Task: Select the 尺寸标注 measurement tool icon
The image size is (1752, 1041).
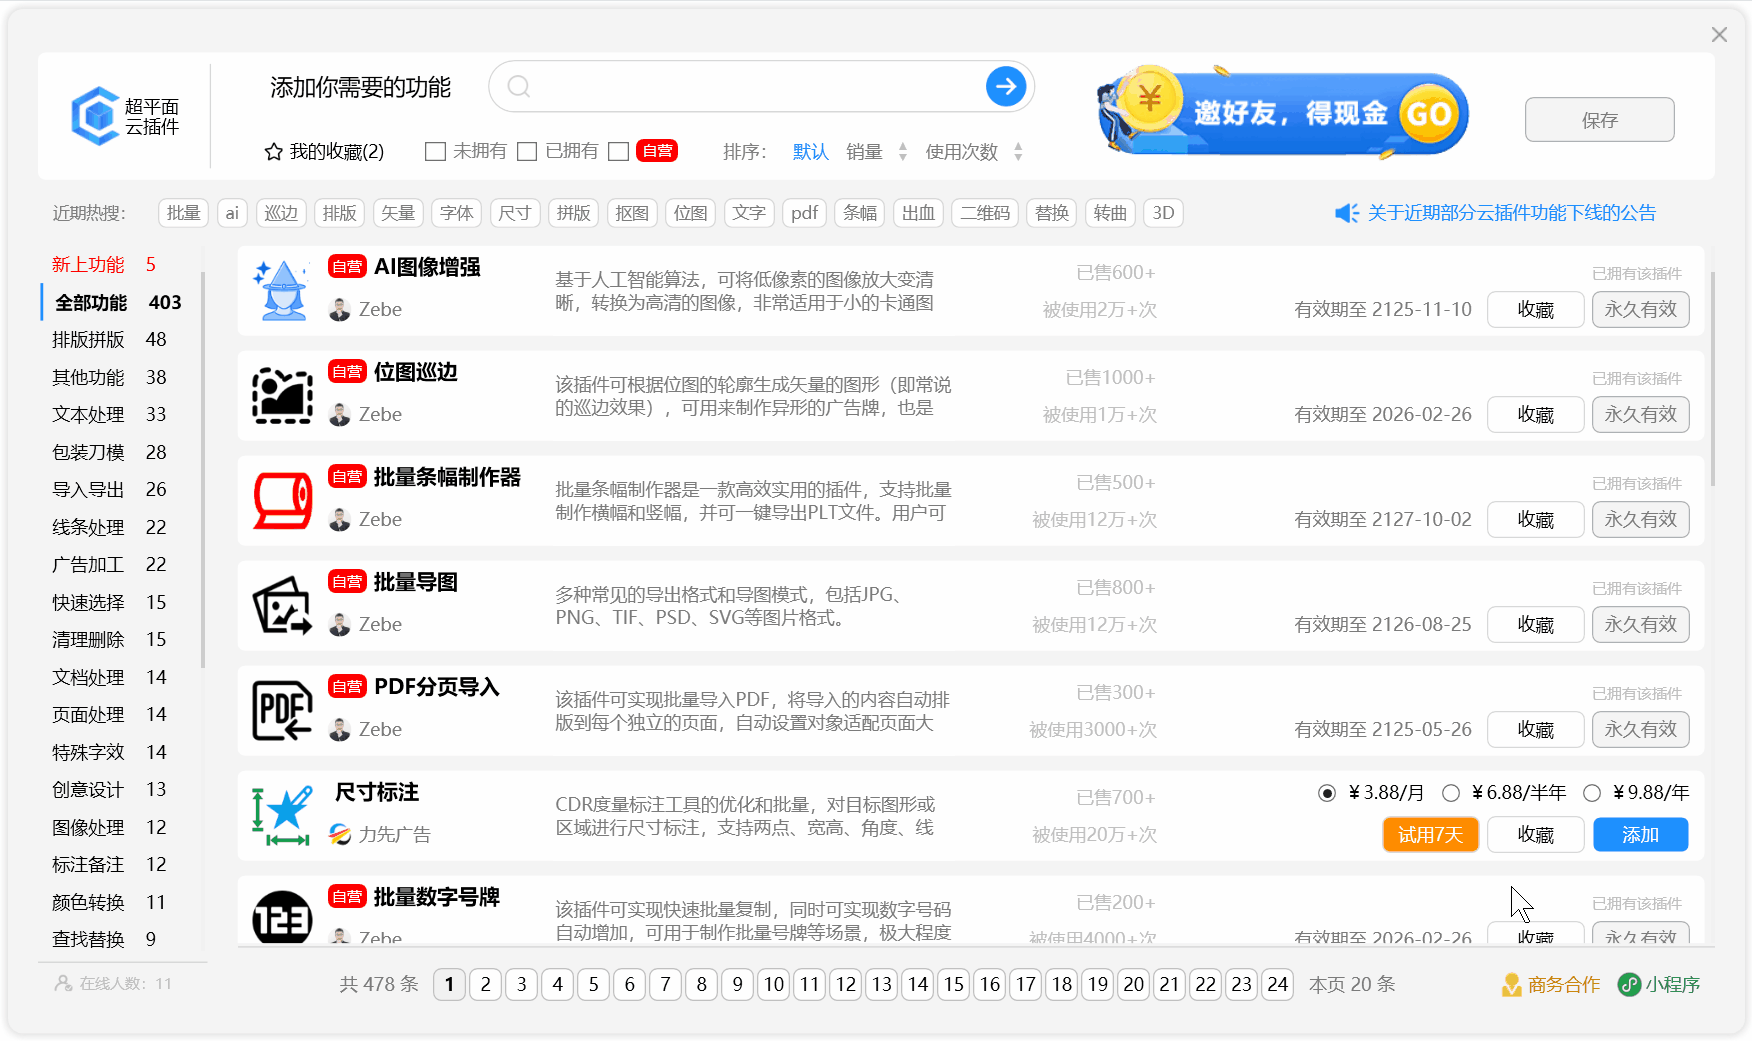Action: click(x=281, y=815)
